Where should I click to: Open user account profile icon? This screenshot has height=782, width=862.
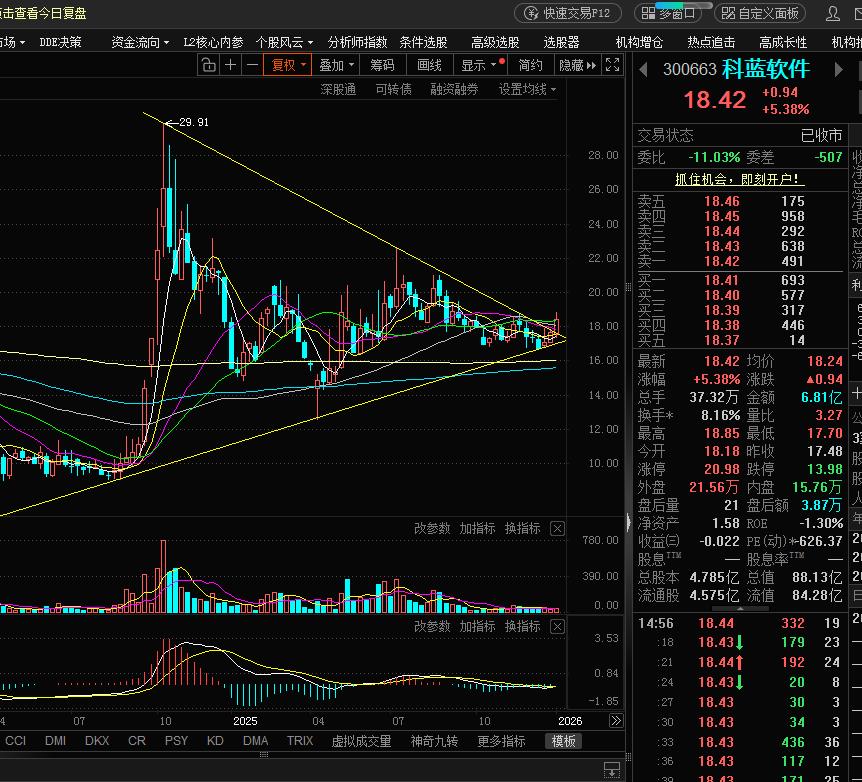tap(833, 13)
